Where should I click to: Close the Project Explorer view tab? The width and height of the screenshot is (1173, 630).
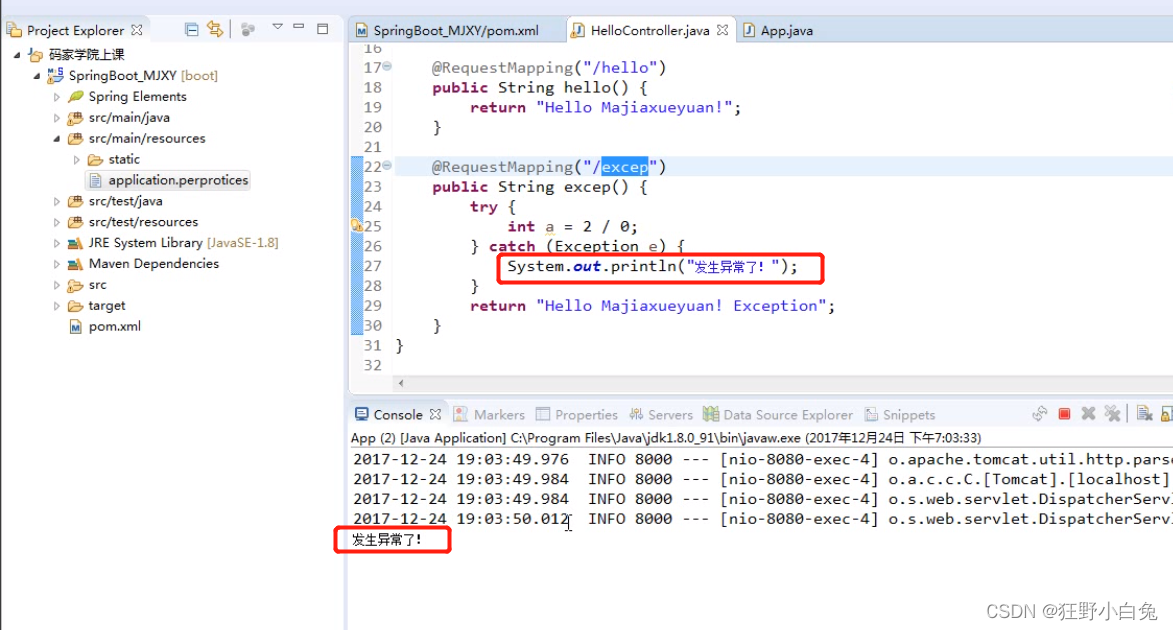[137, 30]
